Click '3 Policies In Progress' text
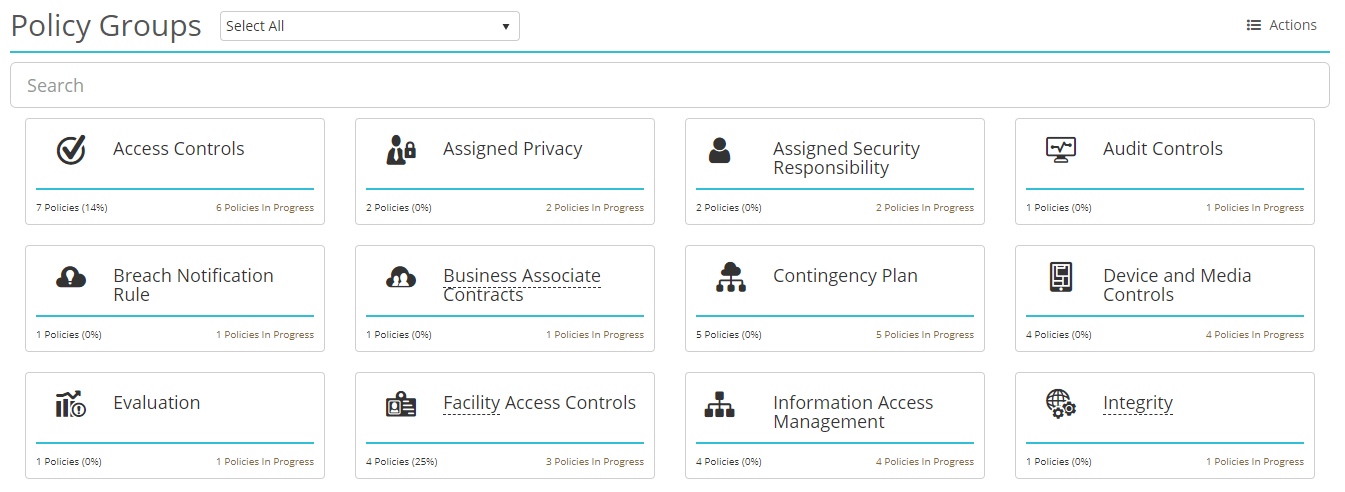 (x=595, y=462)
